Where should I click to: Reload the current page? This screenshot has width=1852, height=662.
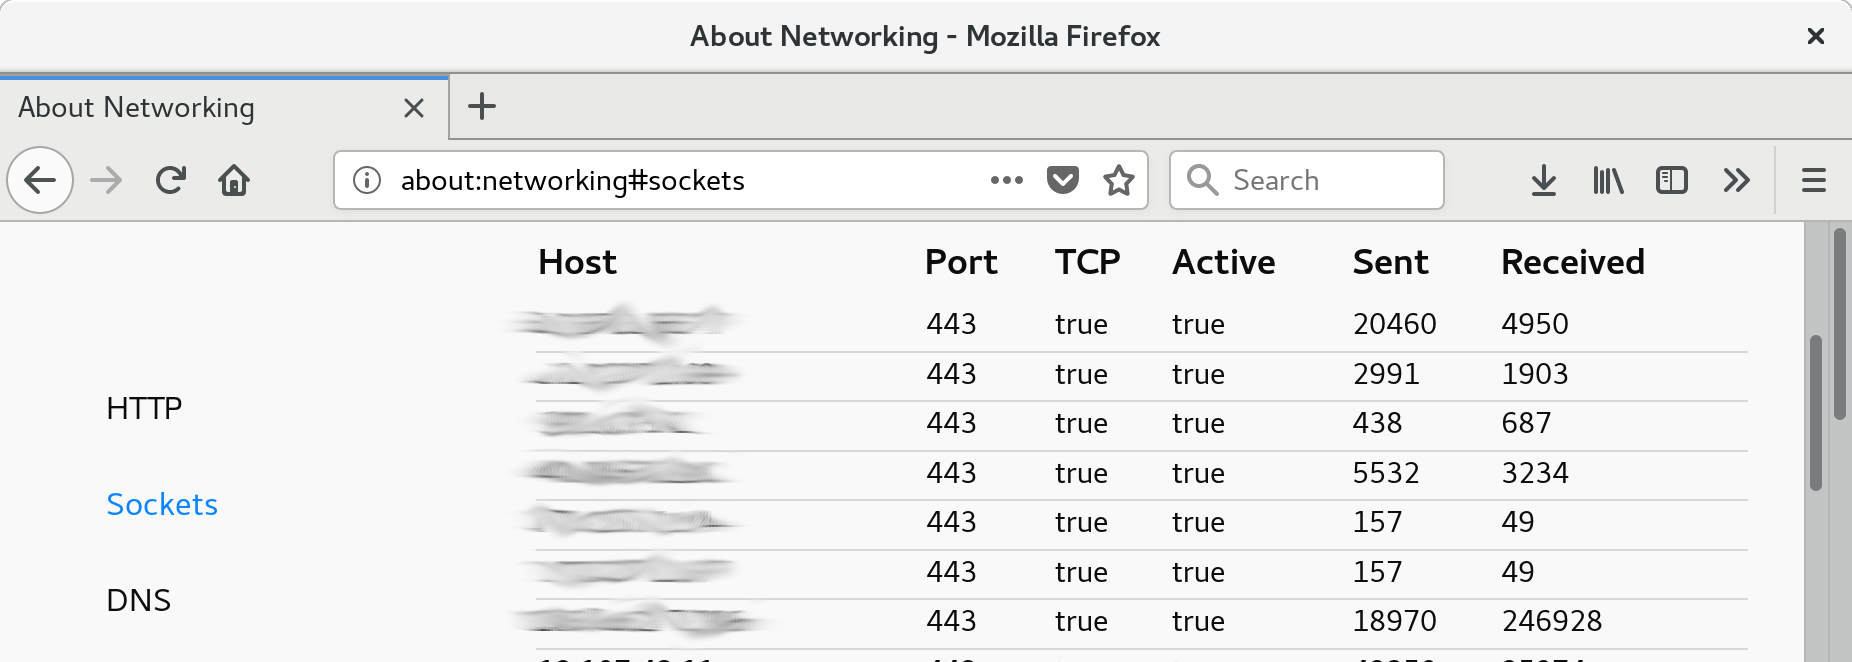tap(171, 180)
